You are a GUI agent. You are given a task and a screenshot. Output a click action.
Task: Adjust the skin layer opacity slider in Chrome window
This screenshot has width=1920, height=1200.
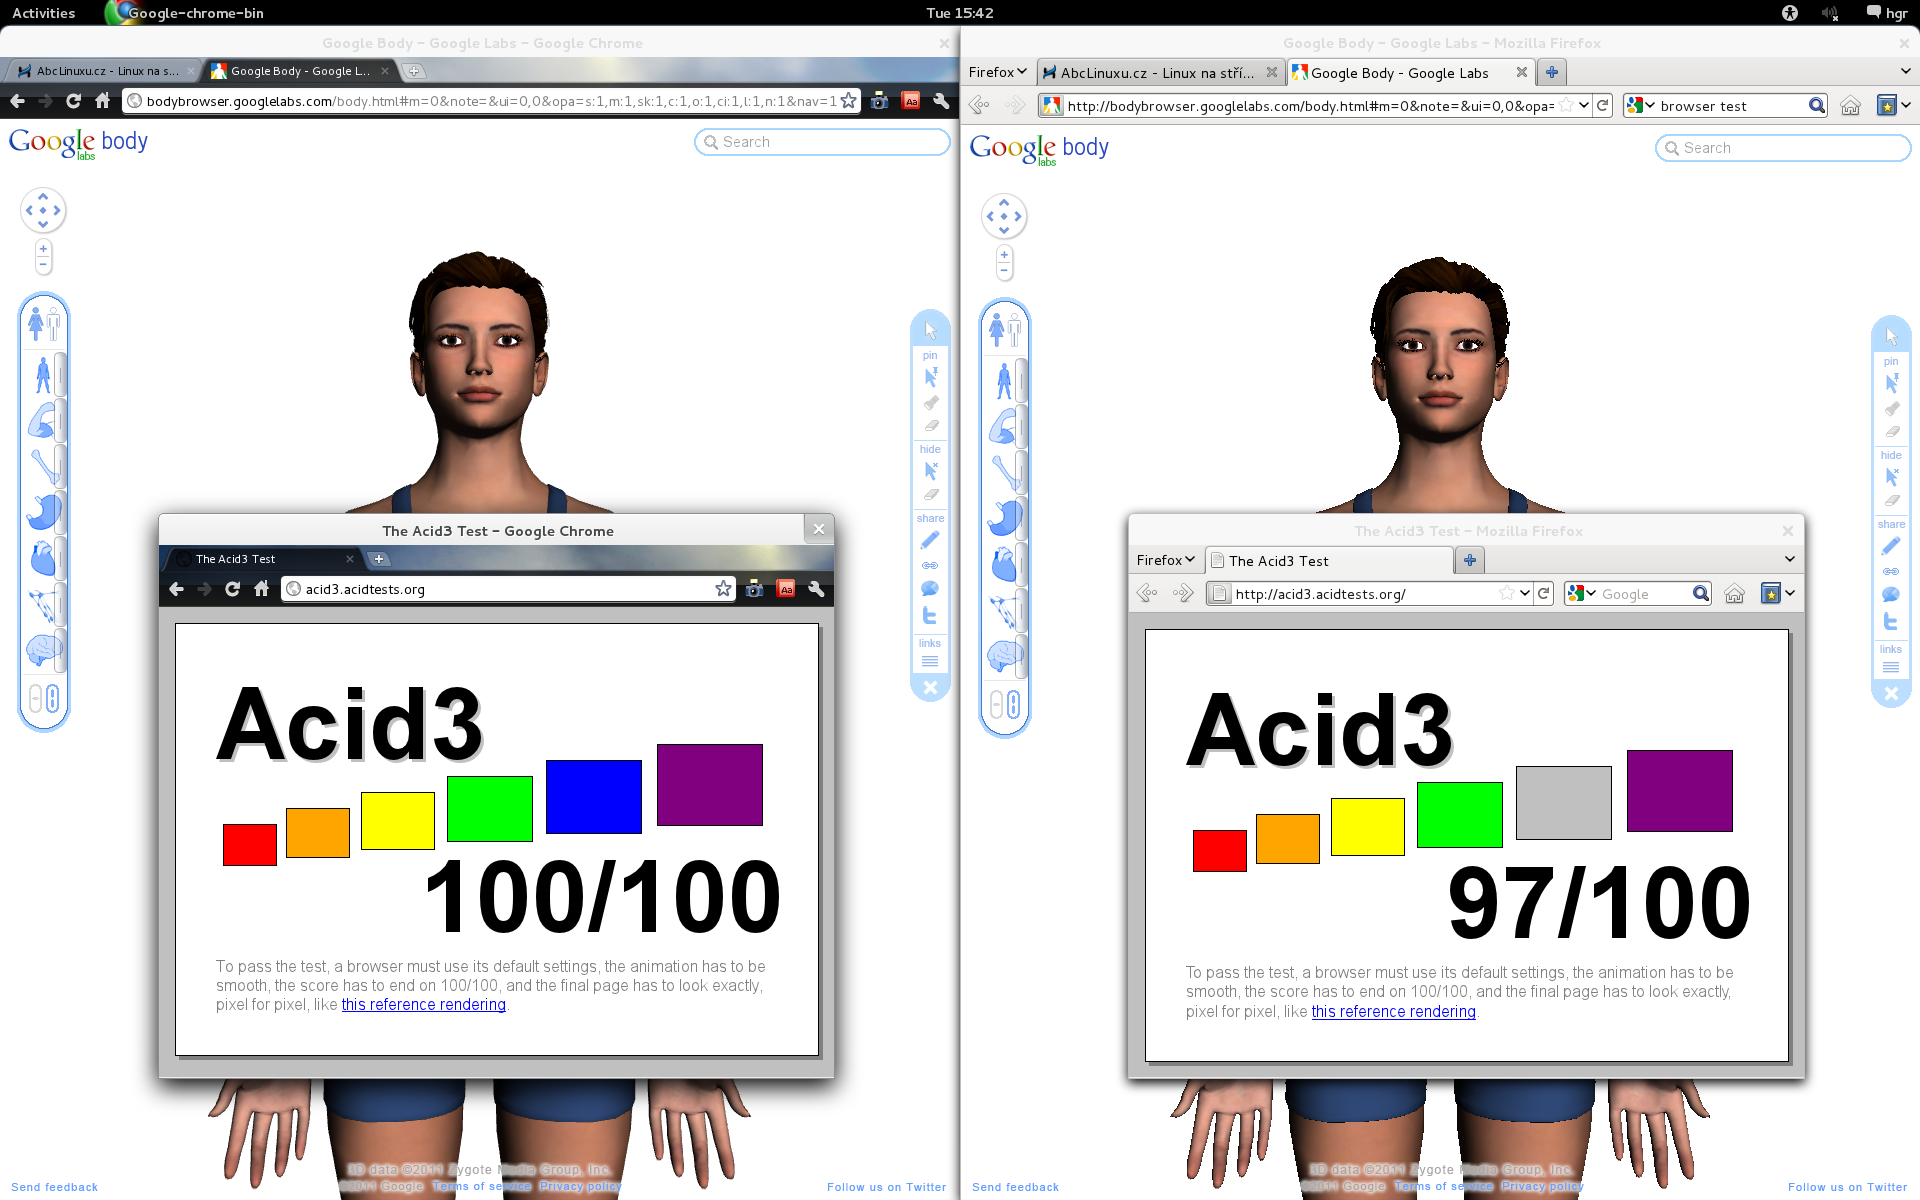60,375
